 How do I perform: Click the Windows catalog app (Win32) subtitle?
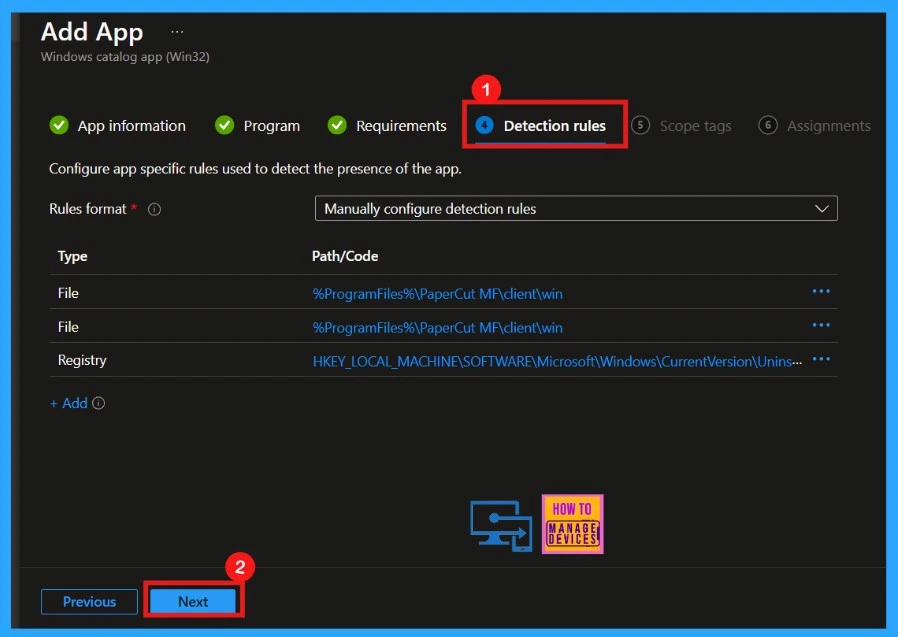click(x=125, y=57)
